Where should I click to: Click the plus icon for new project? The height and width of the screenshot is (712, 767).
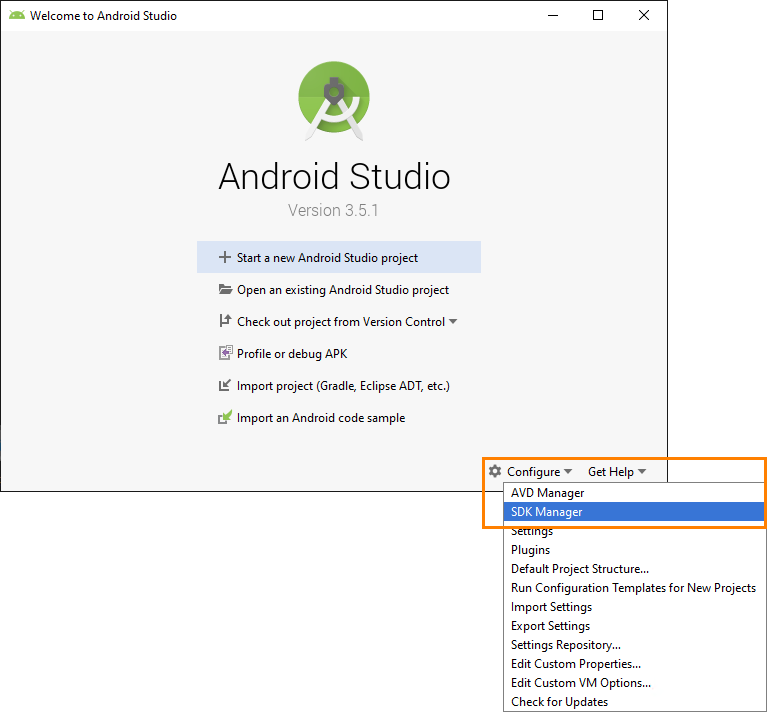click(225, 257)
